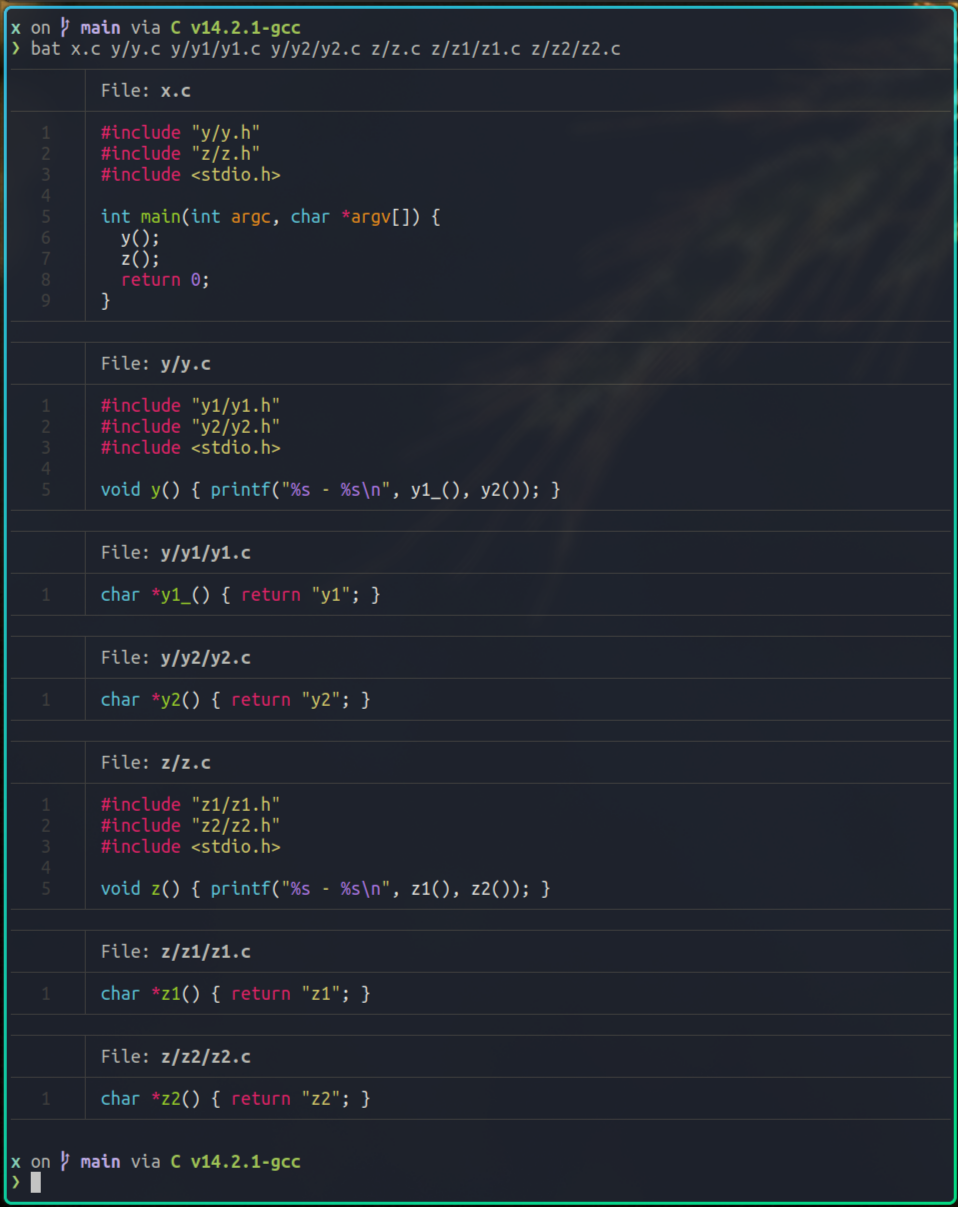
Task: Click the git branch icon in the bottom prompt
Action: tap(65, 1161)
